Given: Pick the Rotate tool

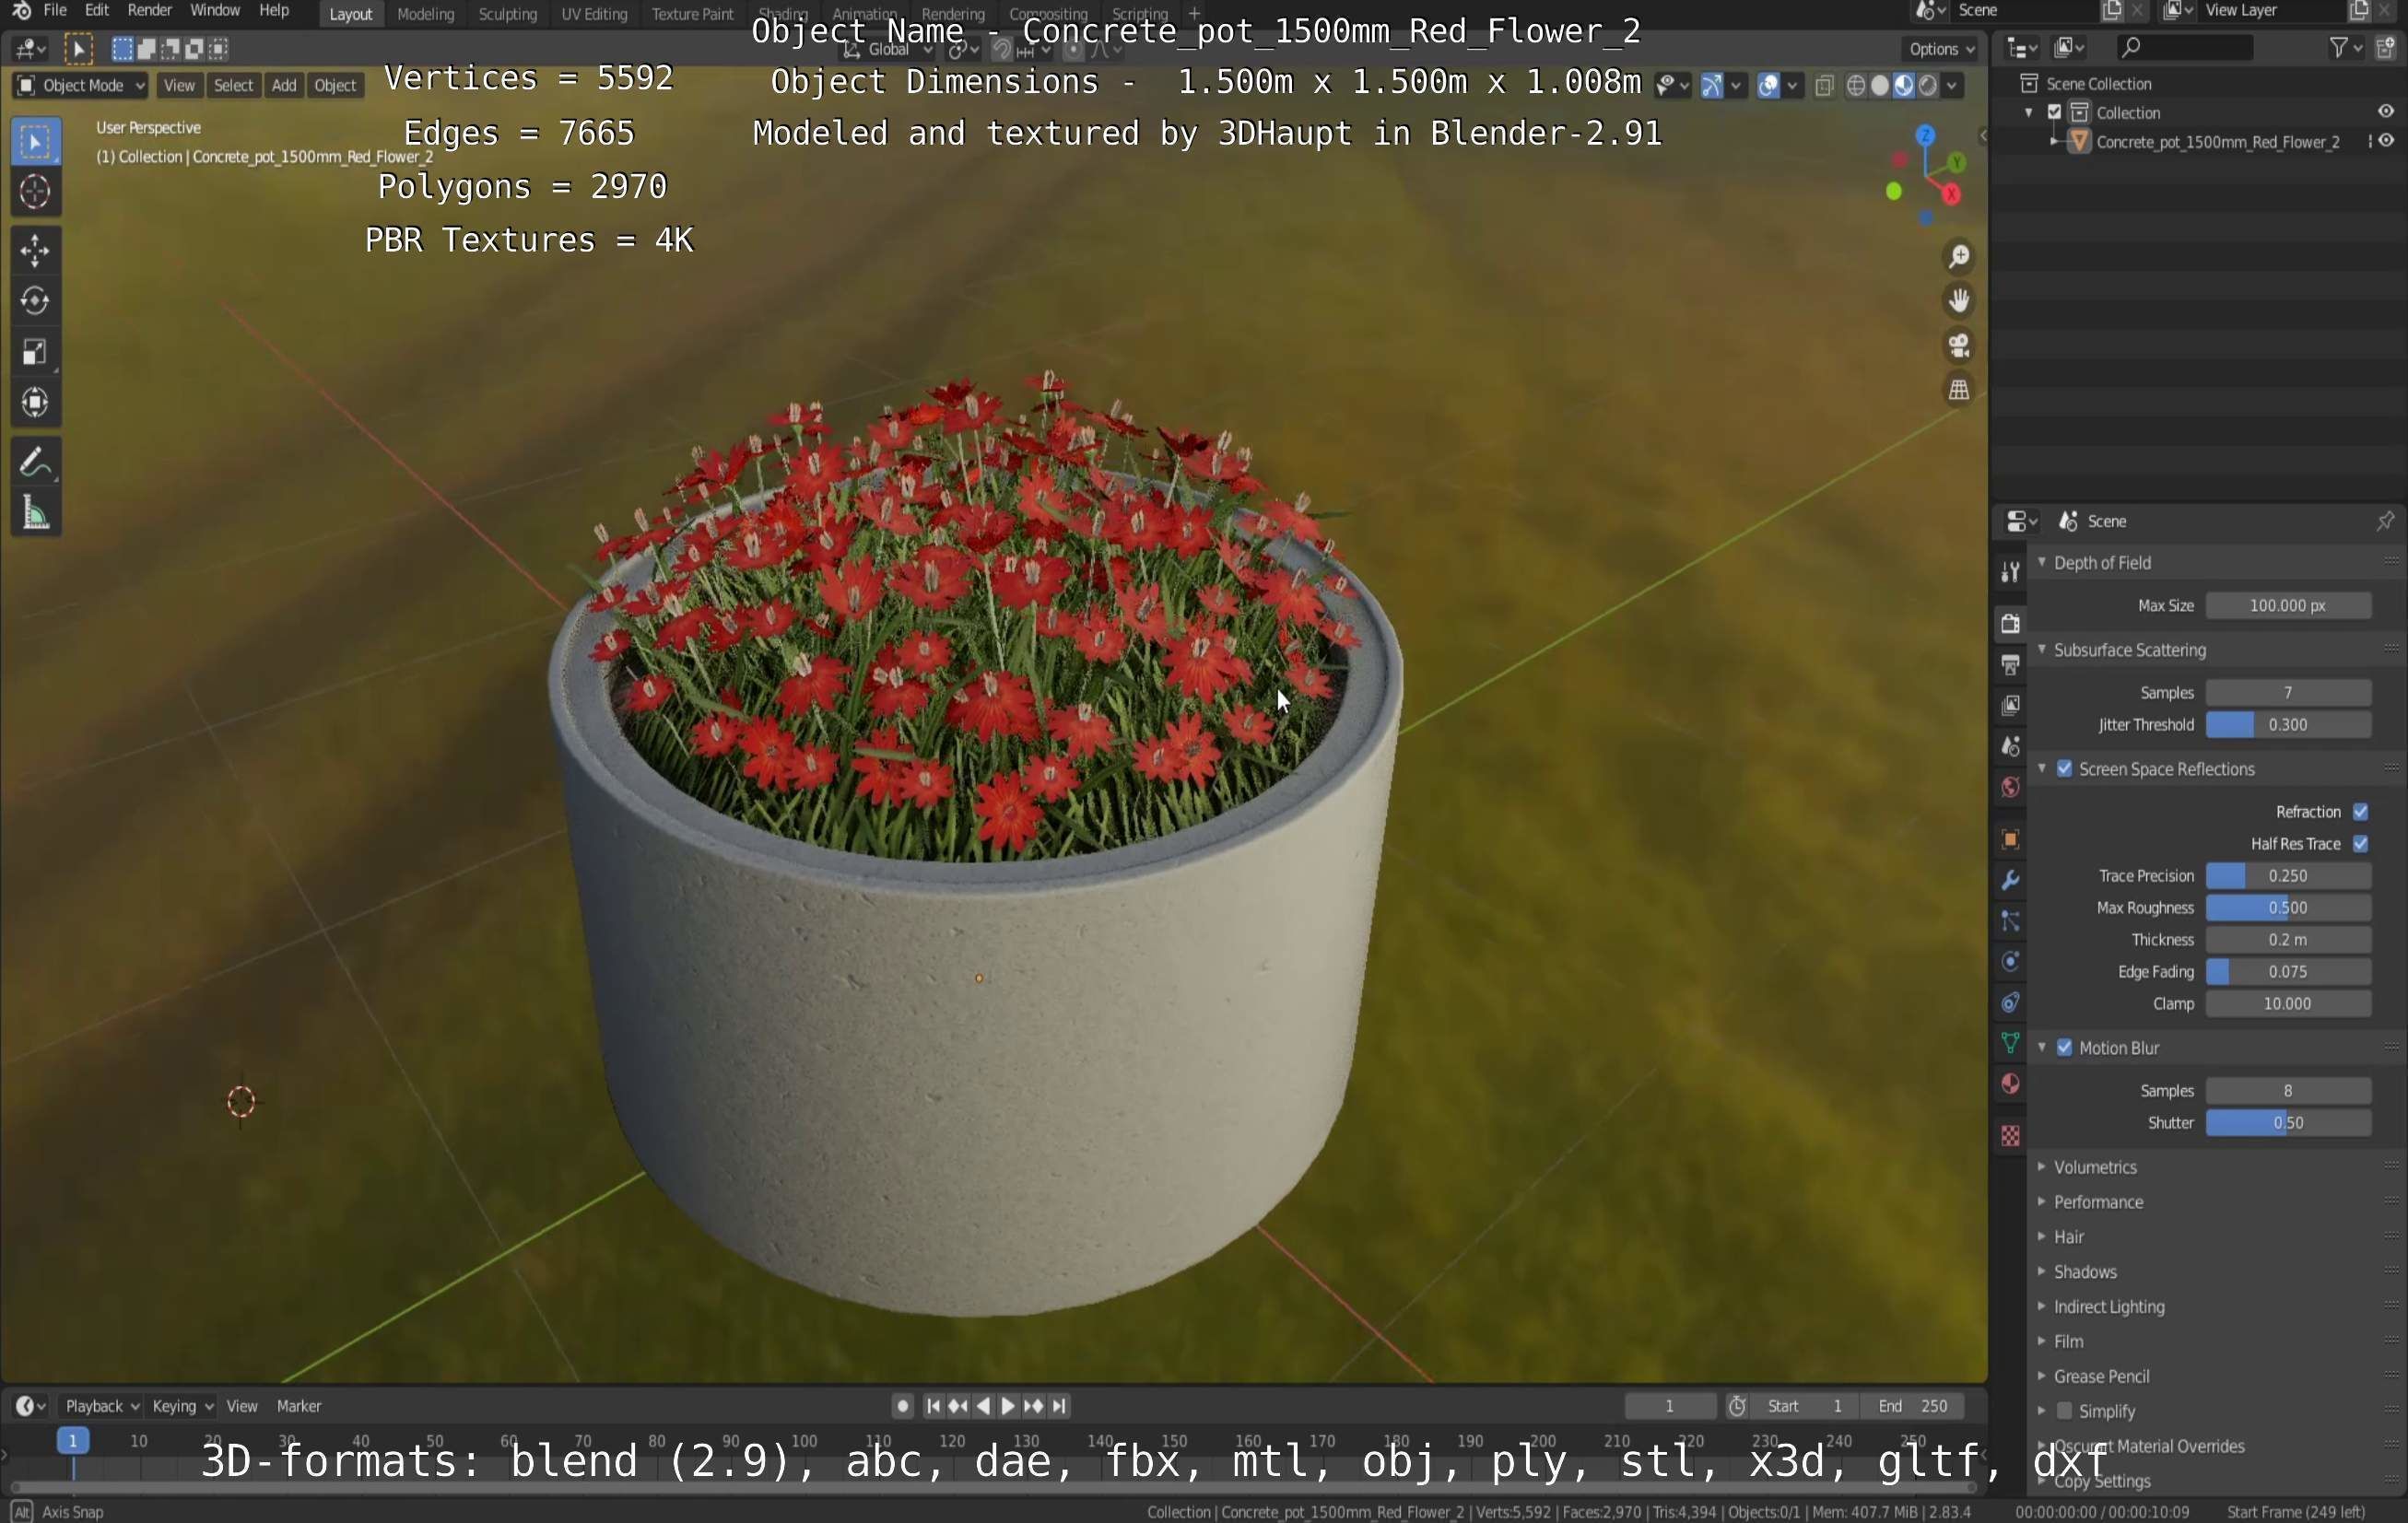Looking at the screenshot, I should (35, 301).
